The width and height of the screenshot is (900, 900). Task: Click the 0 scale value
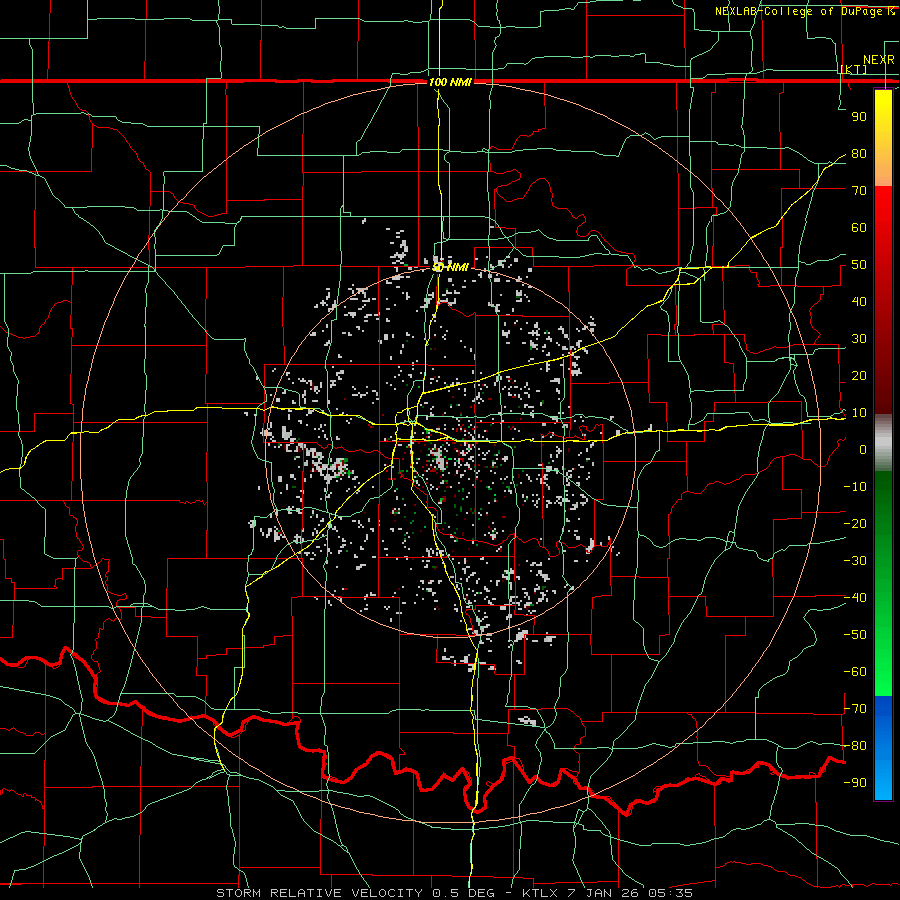tap(863, 450)
